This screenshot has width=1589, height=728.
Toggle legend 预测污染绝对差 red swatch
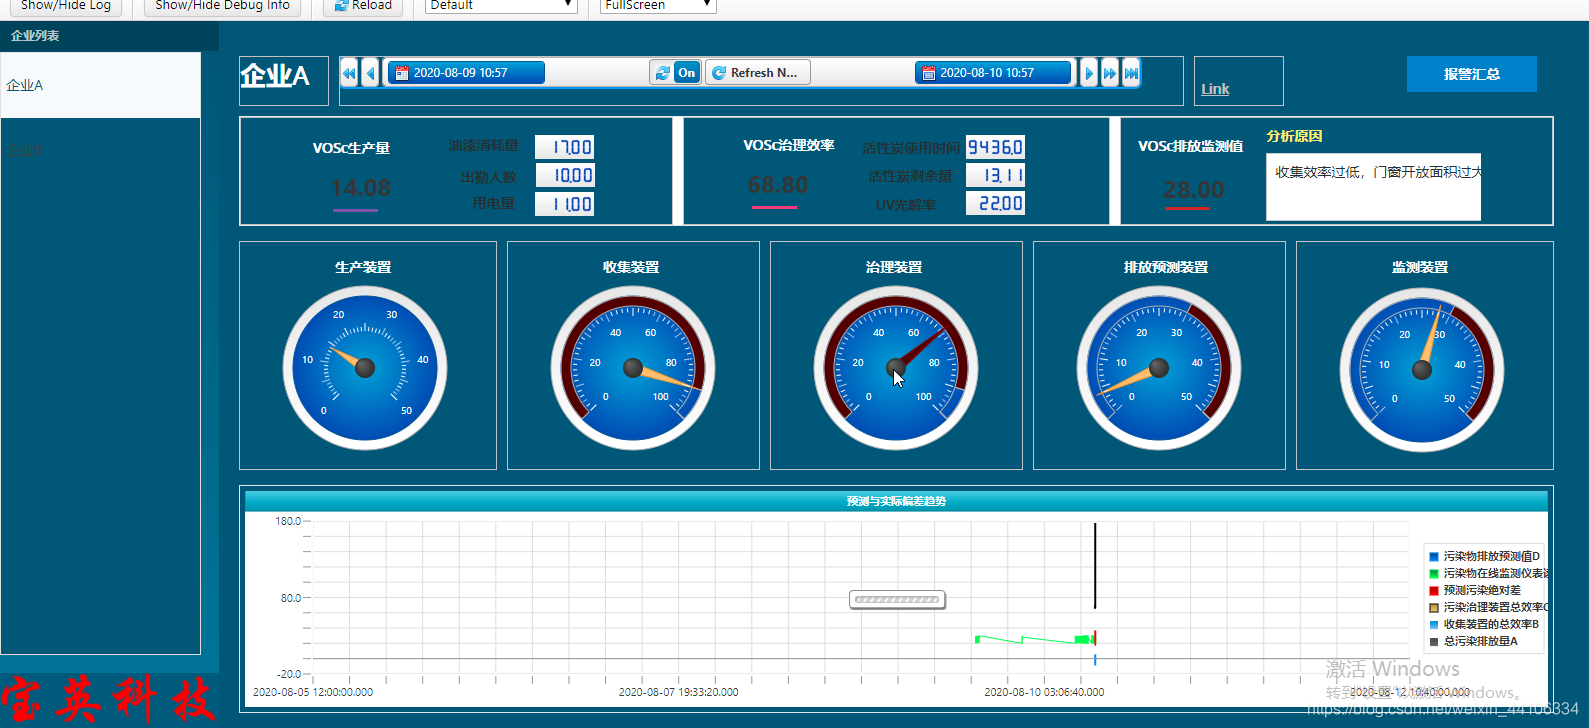[1434, 591]
